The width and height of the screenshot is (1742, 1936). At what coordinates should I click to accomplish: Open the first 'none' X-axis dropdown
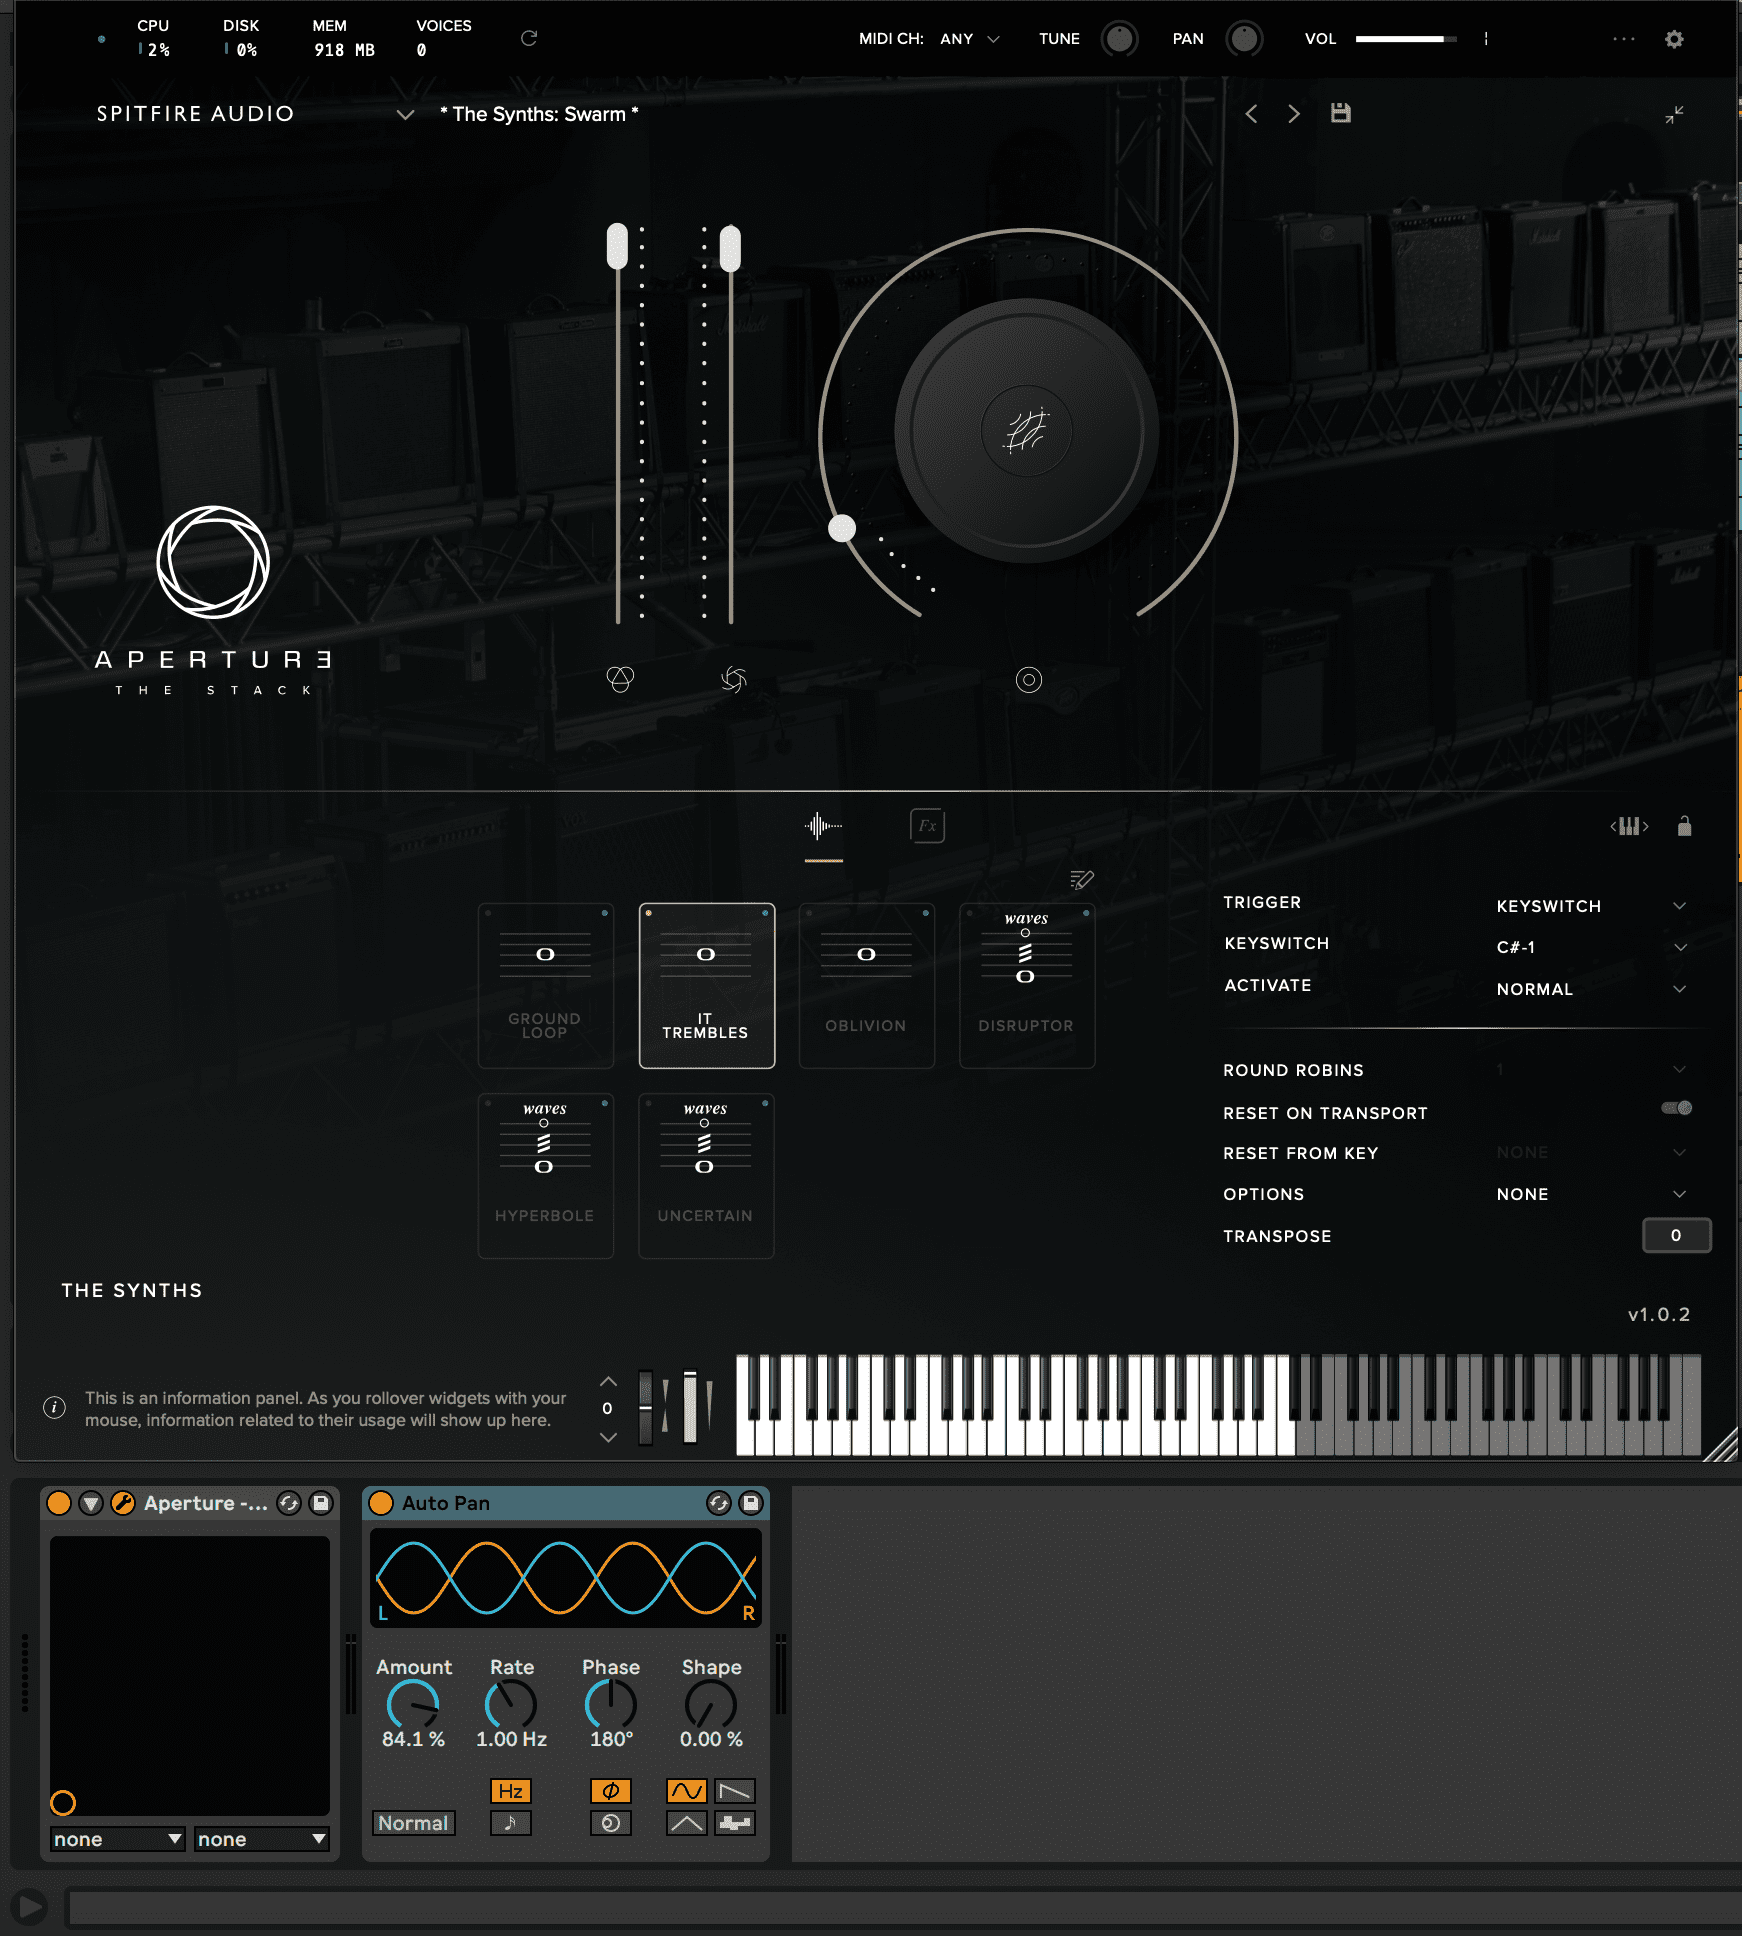[118, 1839]
